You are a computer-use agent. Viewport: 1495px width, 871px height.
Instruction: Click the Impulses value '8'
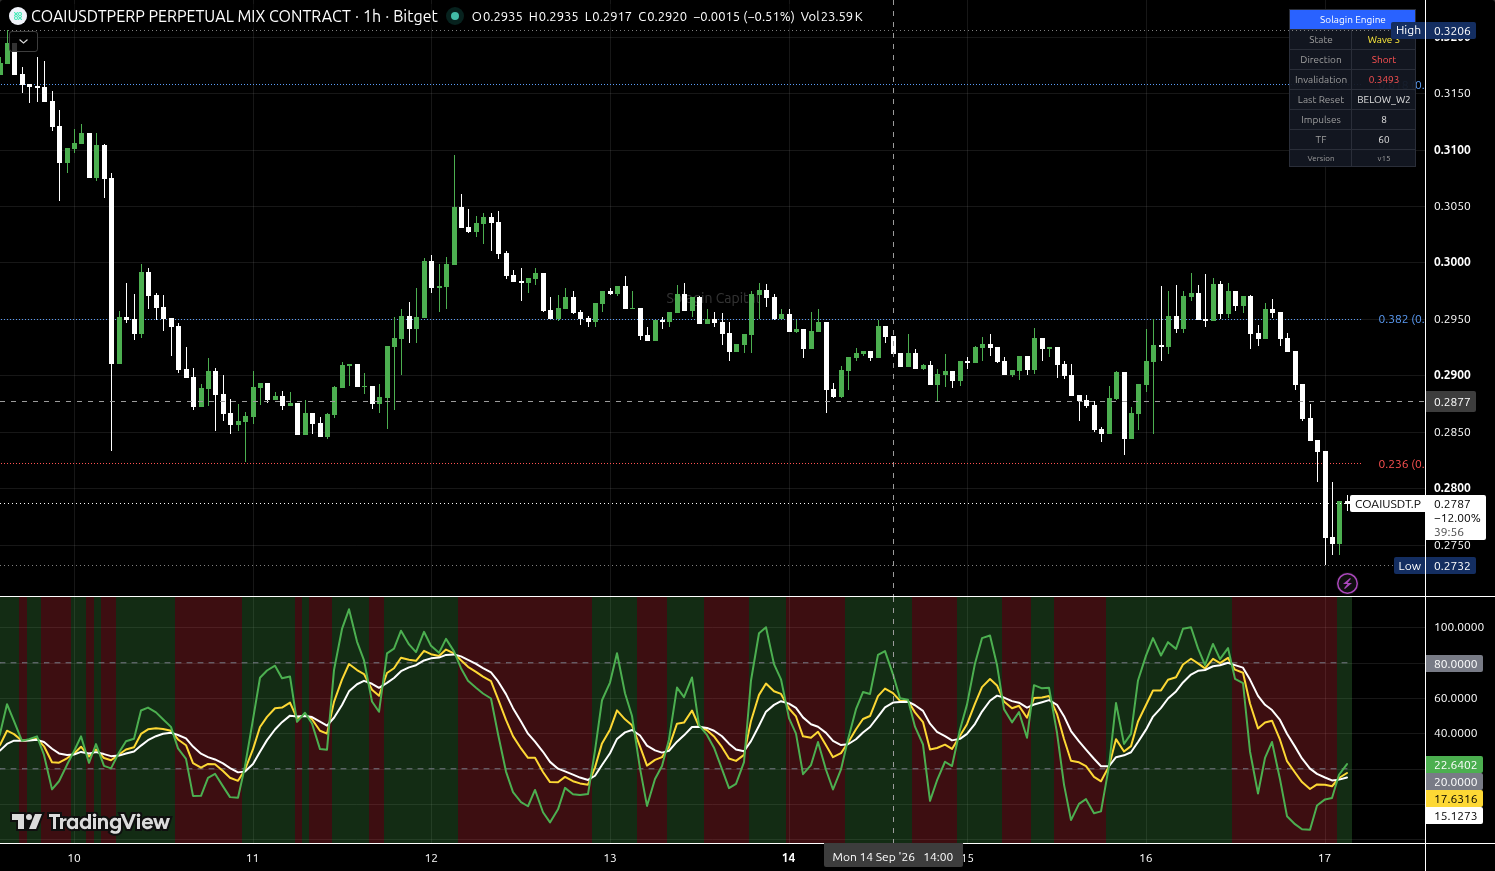pyautogui.click(x=1383, y=120)
